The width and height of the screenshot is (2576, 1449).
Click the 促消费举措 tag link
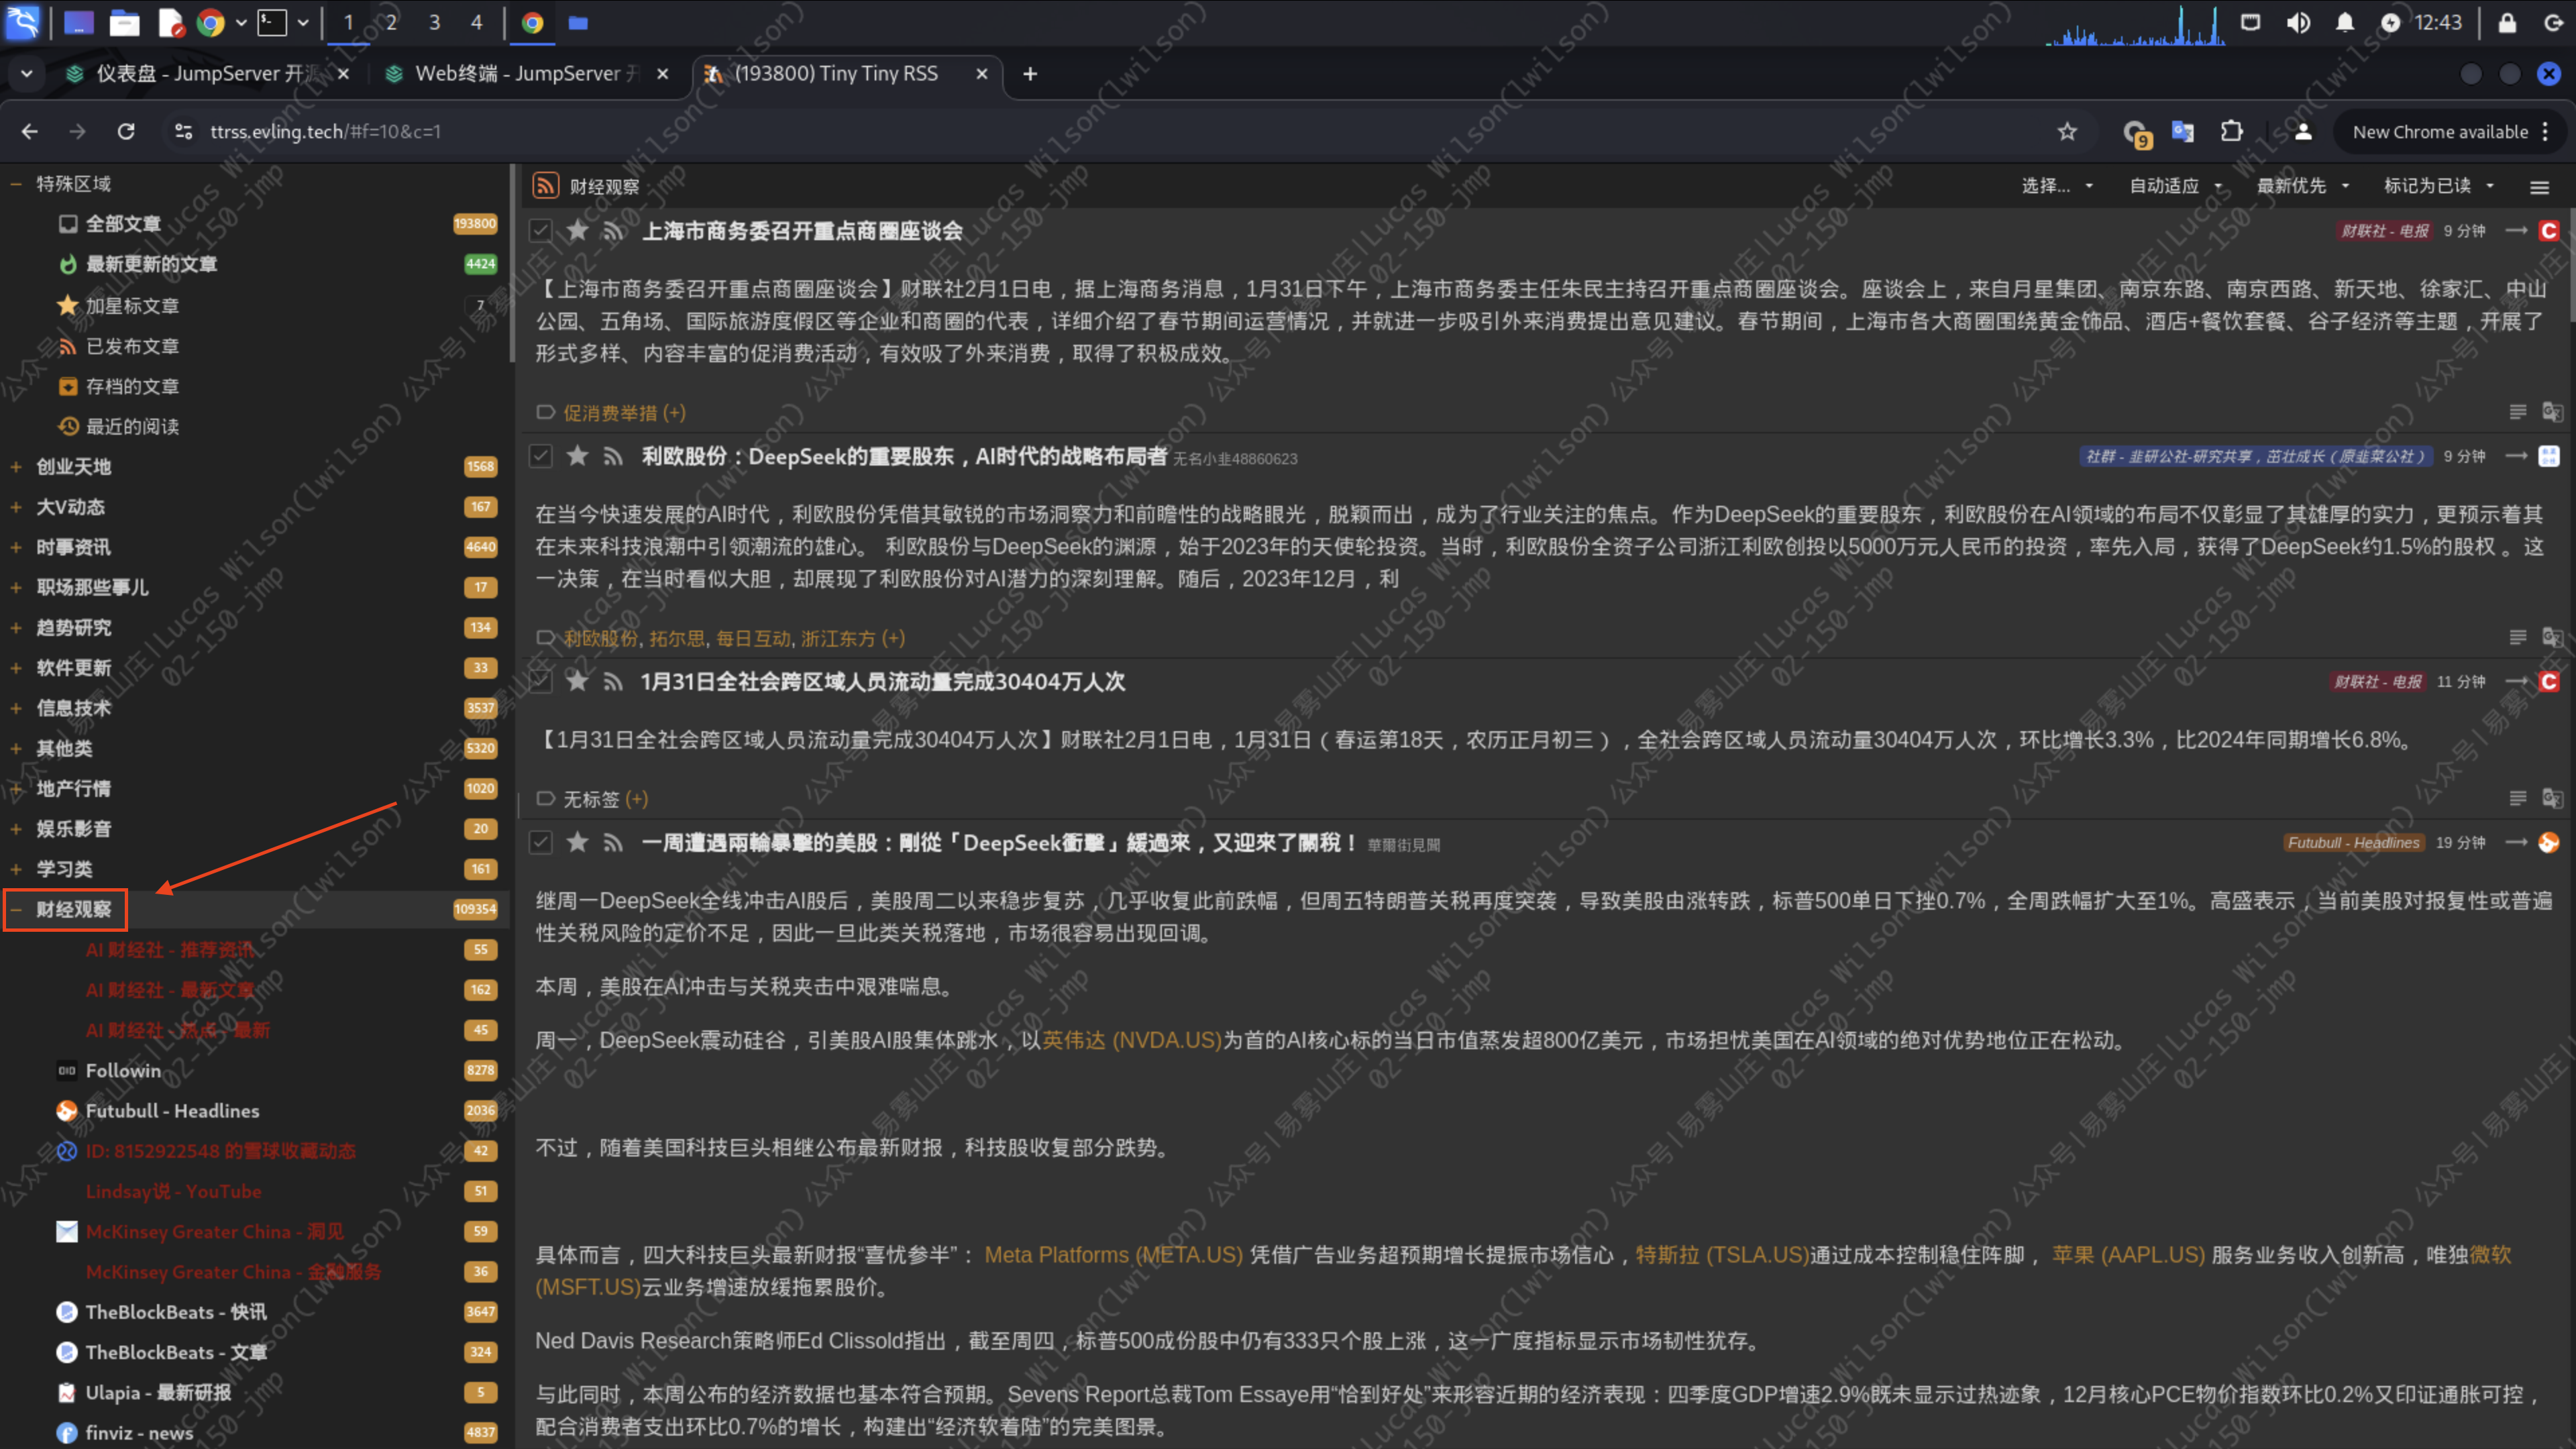[610, 413]
